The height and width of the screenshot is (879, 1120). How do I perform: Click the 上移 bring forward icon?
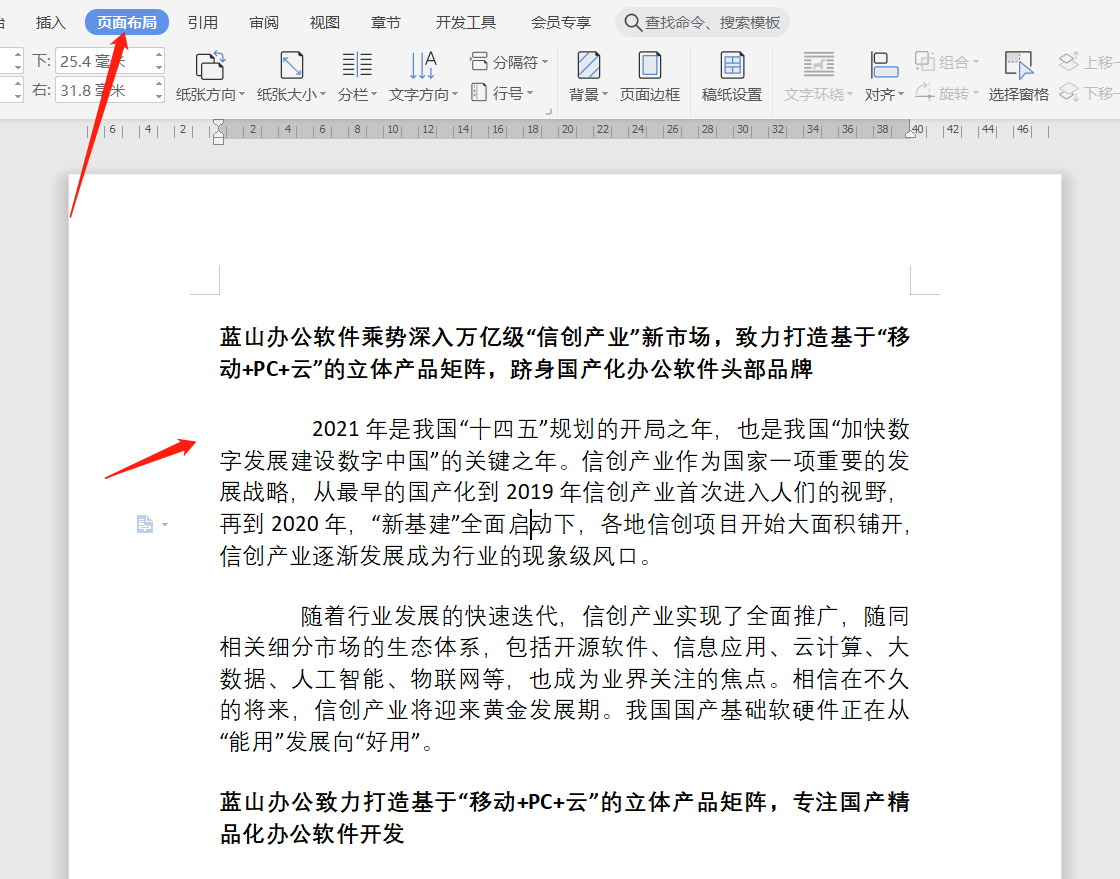click(1069, 61)
